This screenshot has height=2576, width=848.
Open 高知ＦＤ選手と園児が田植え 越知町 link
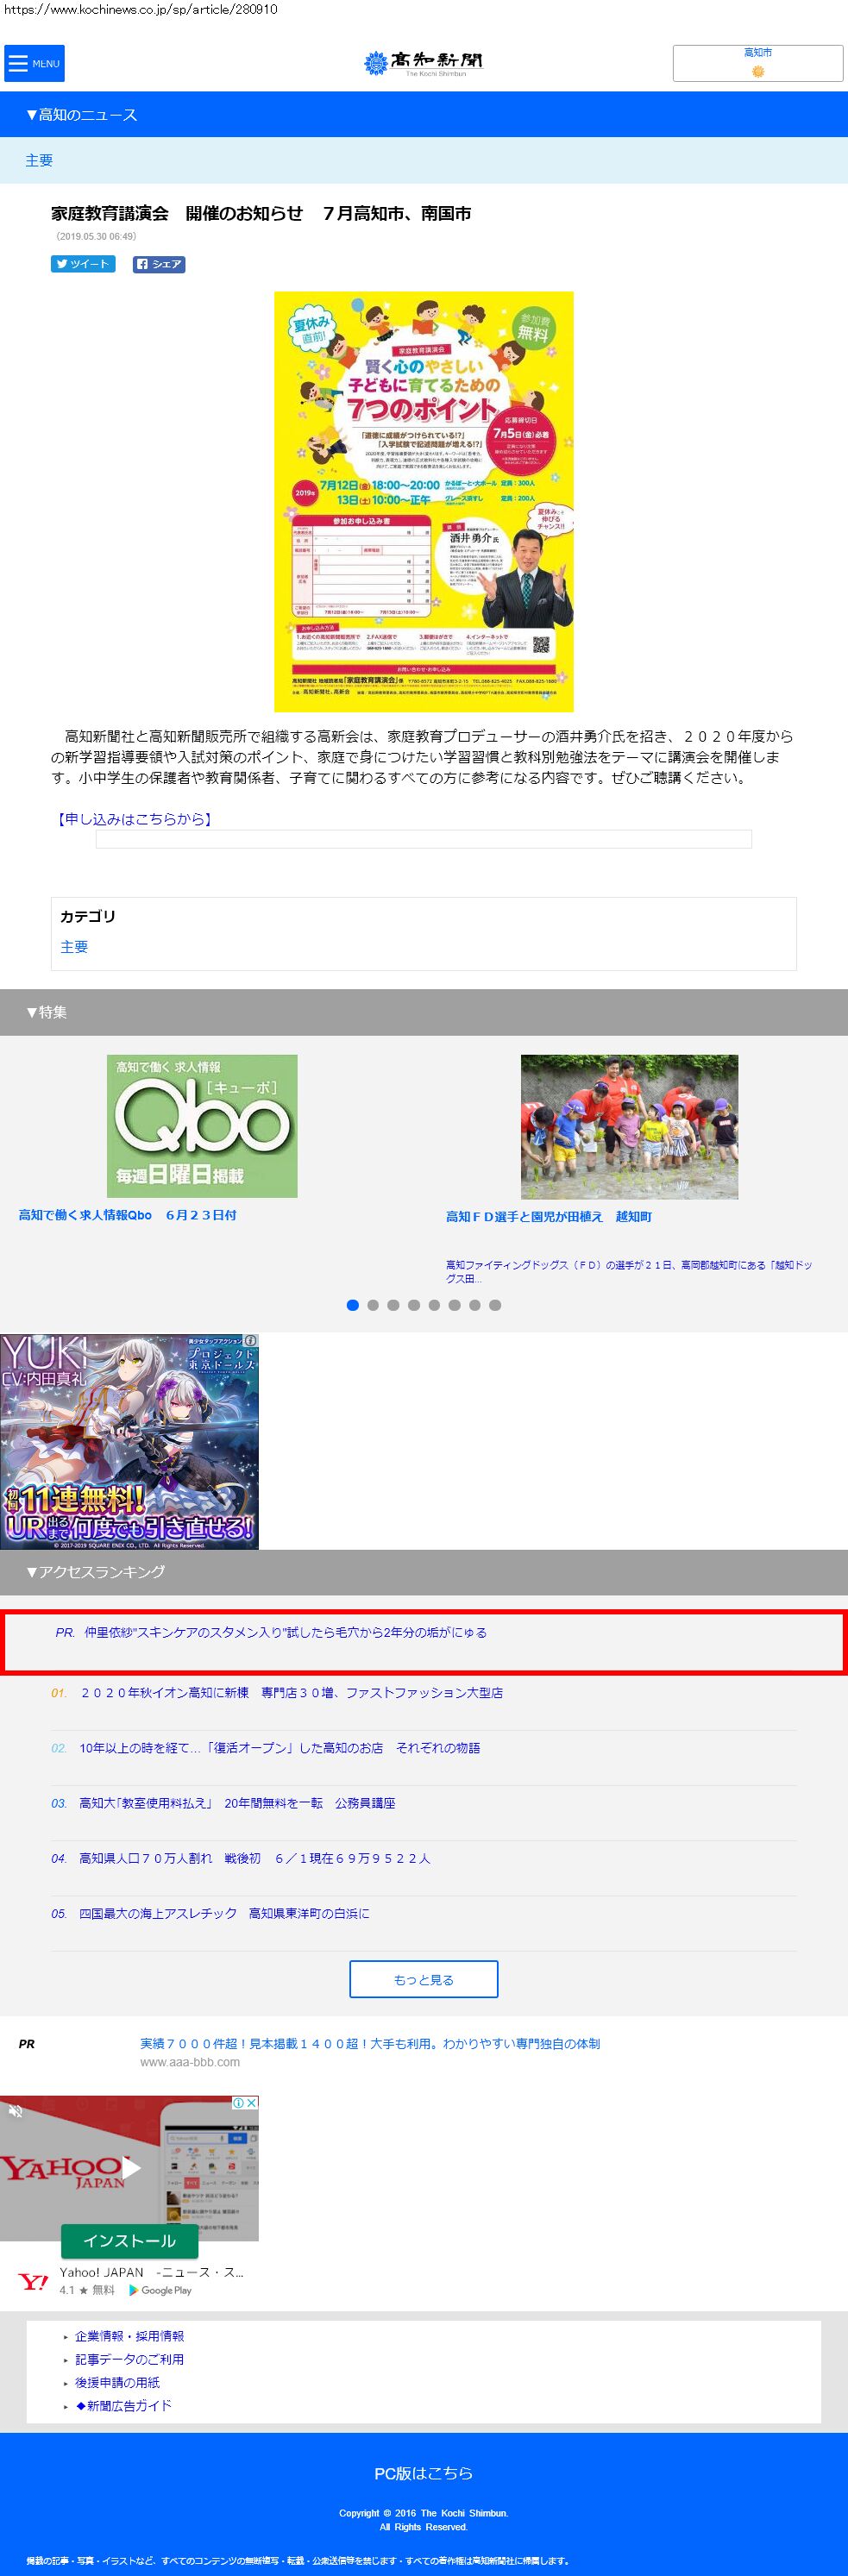coord(549,1216)
